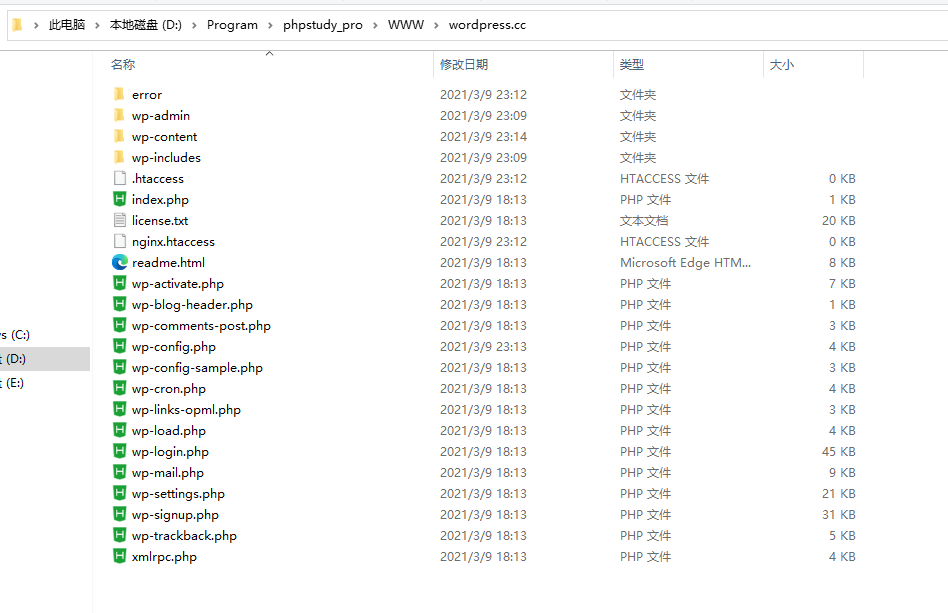Image resolution: width=948 pixels, height=613 pixels.
Task: Expand chevron after 此电脑 in address bar
Action: click(97, 25)
